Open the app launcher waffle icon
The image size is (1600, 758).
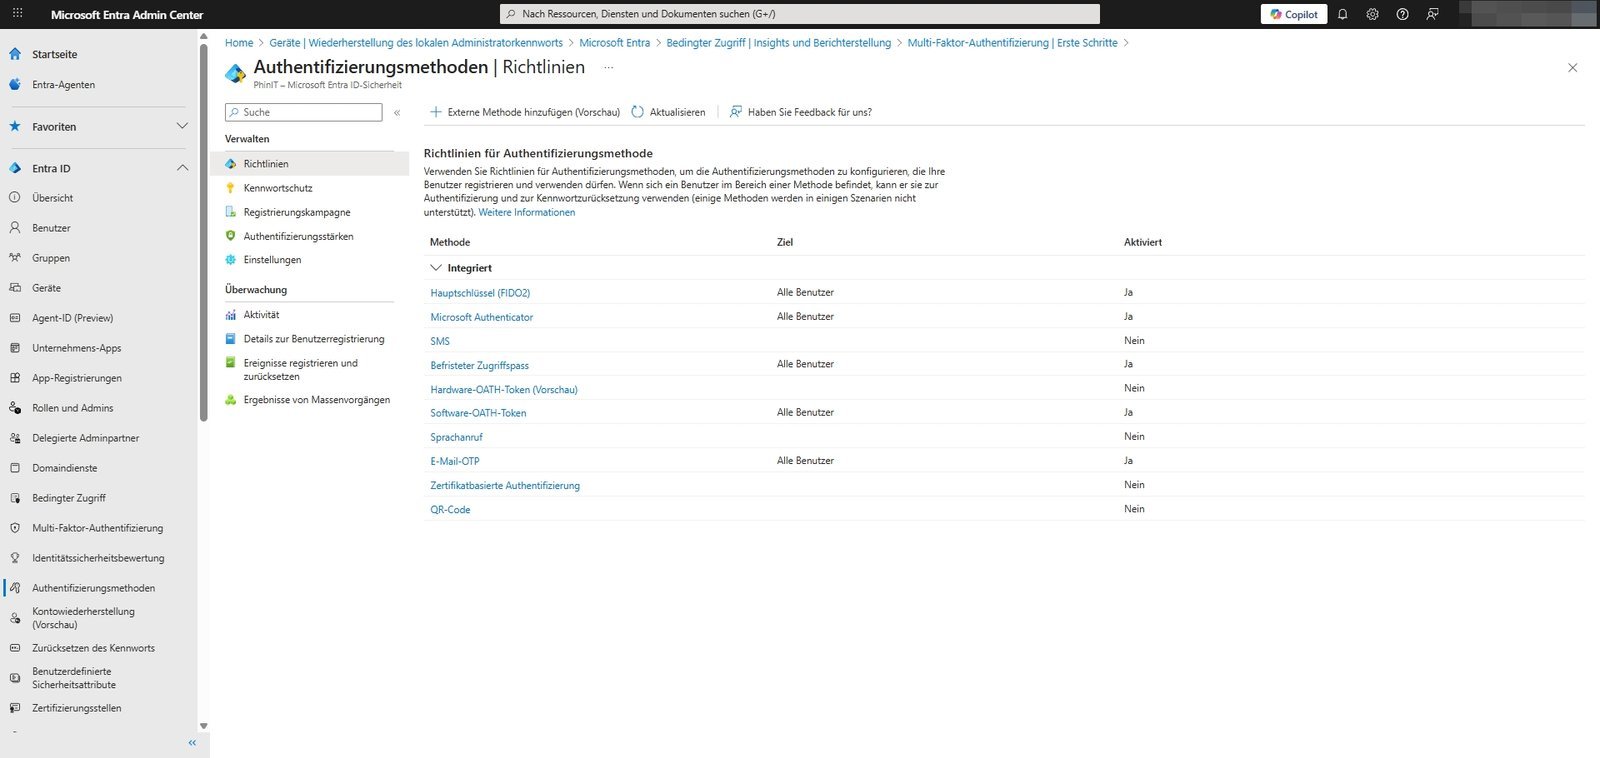(17, 14)
